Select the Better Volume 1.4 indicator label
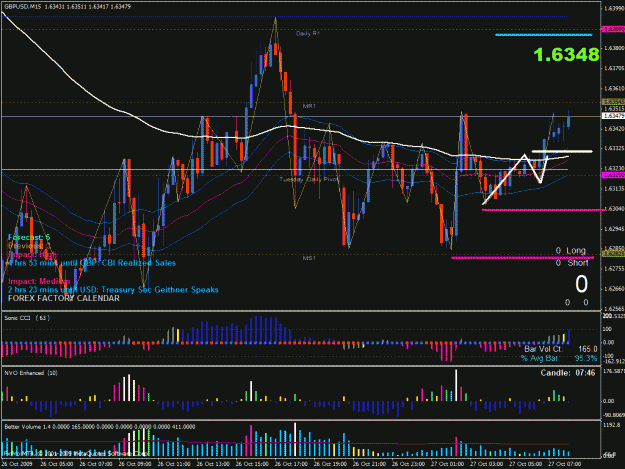This screenshot has width=625, height=469. coord(100,427)
